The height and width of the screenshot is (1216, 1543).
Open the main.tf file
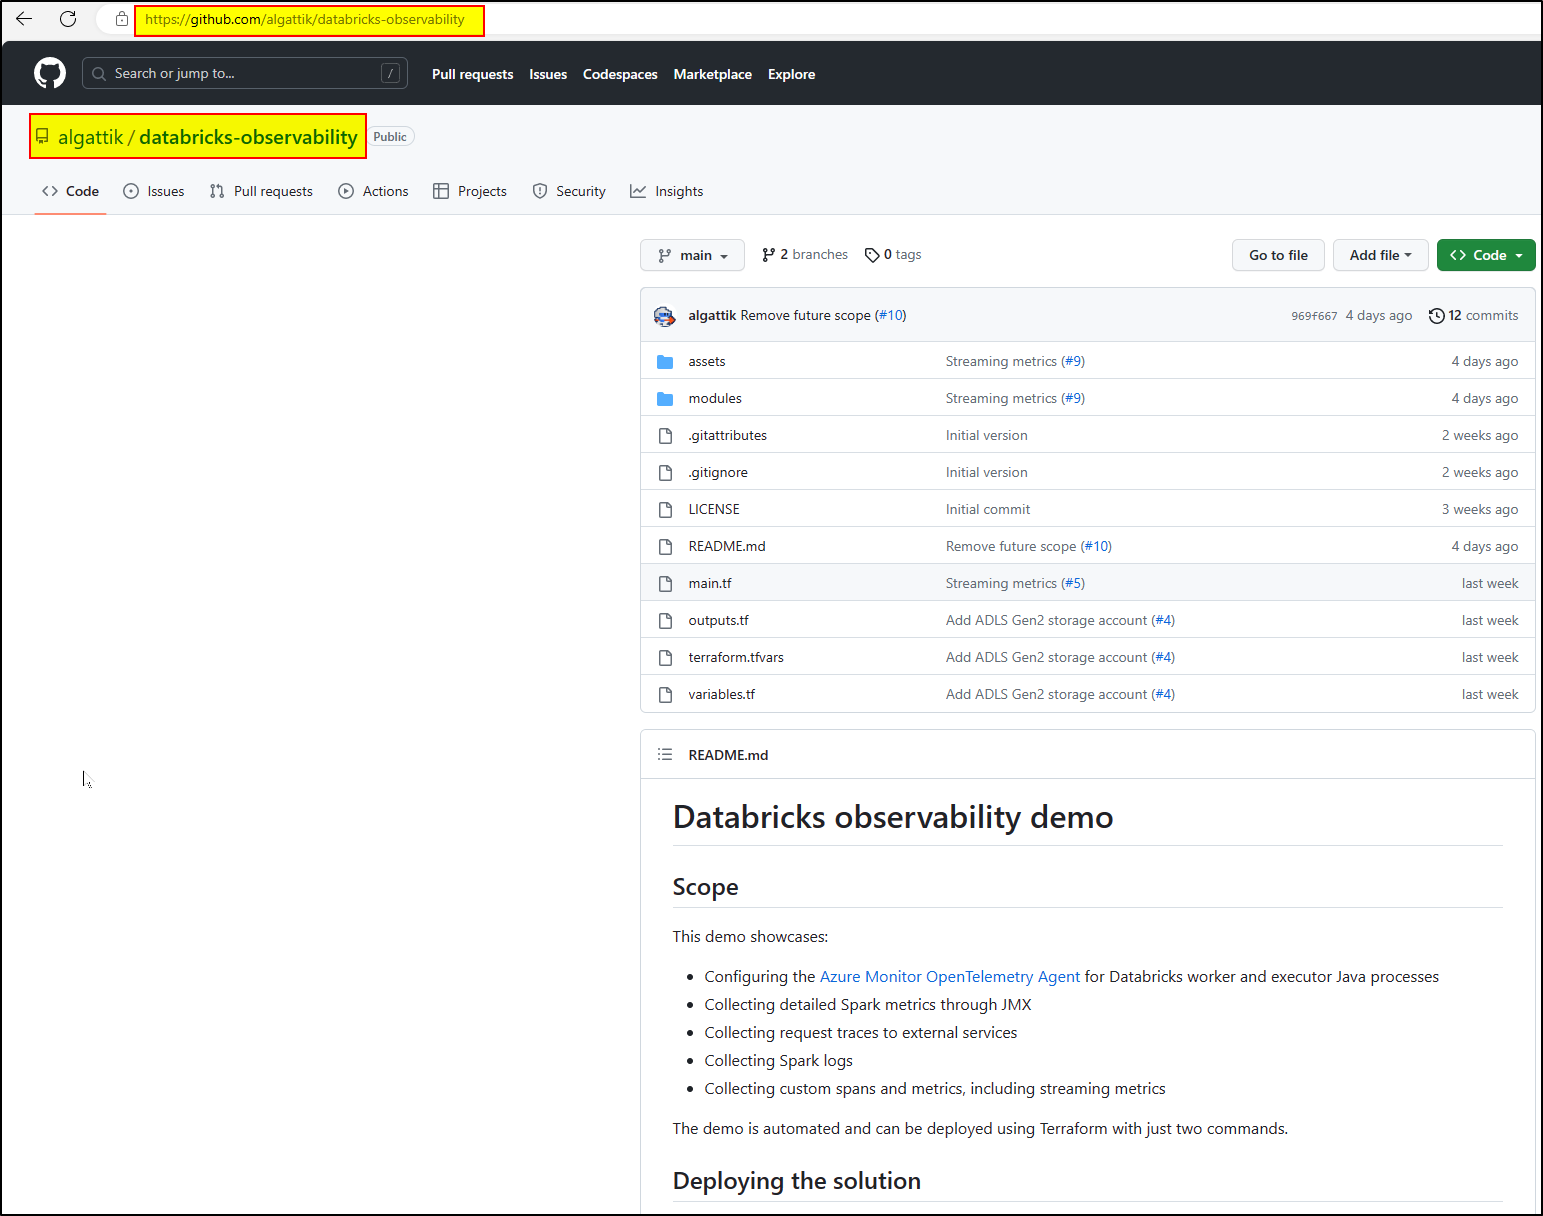710,583
